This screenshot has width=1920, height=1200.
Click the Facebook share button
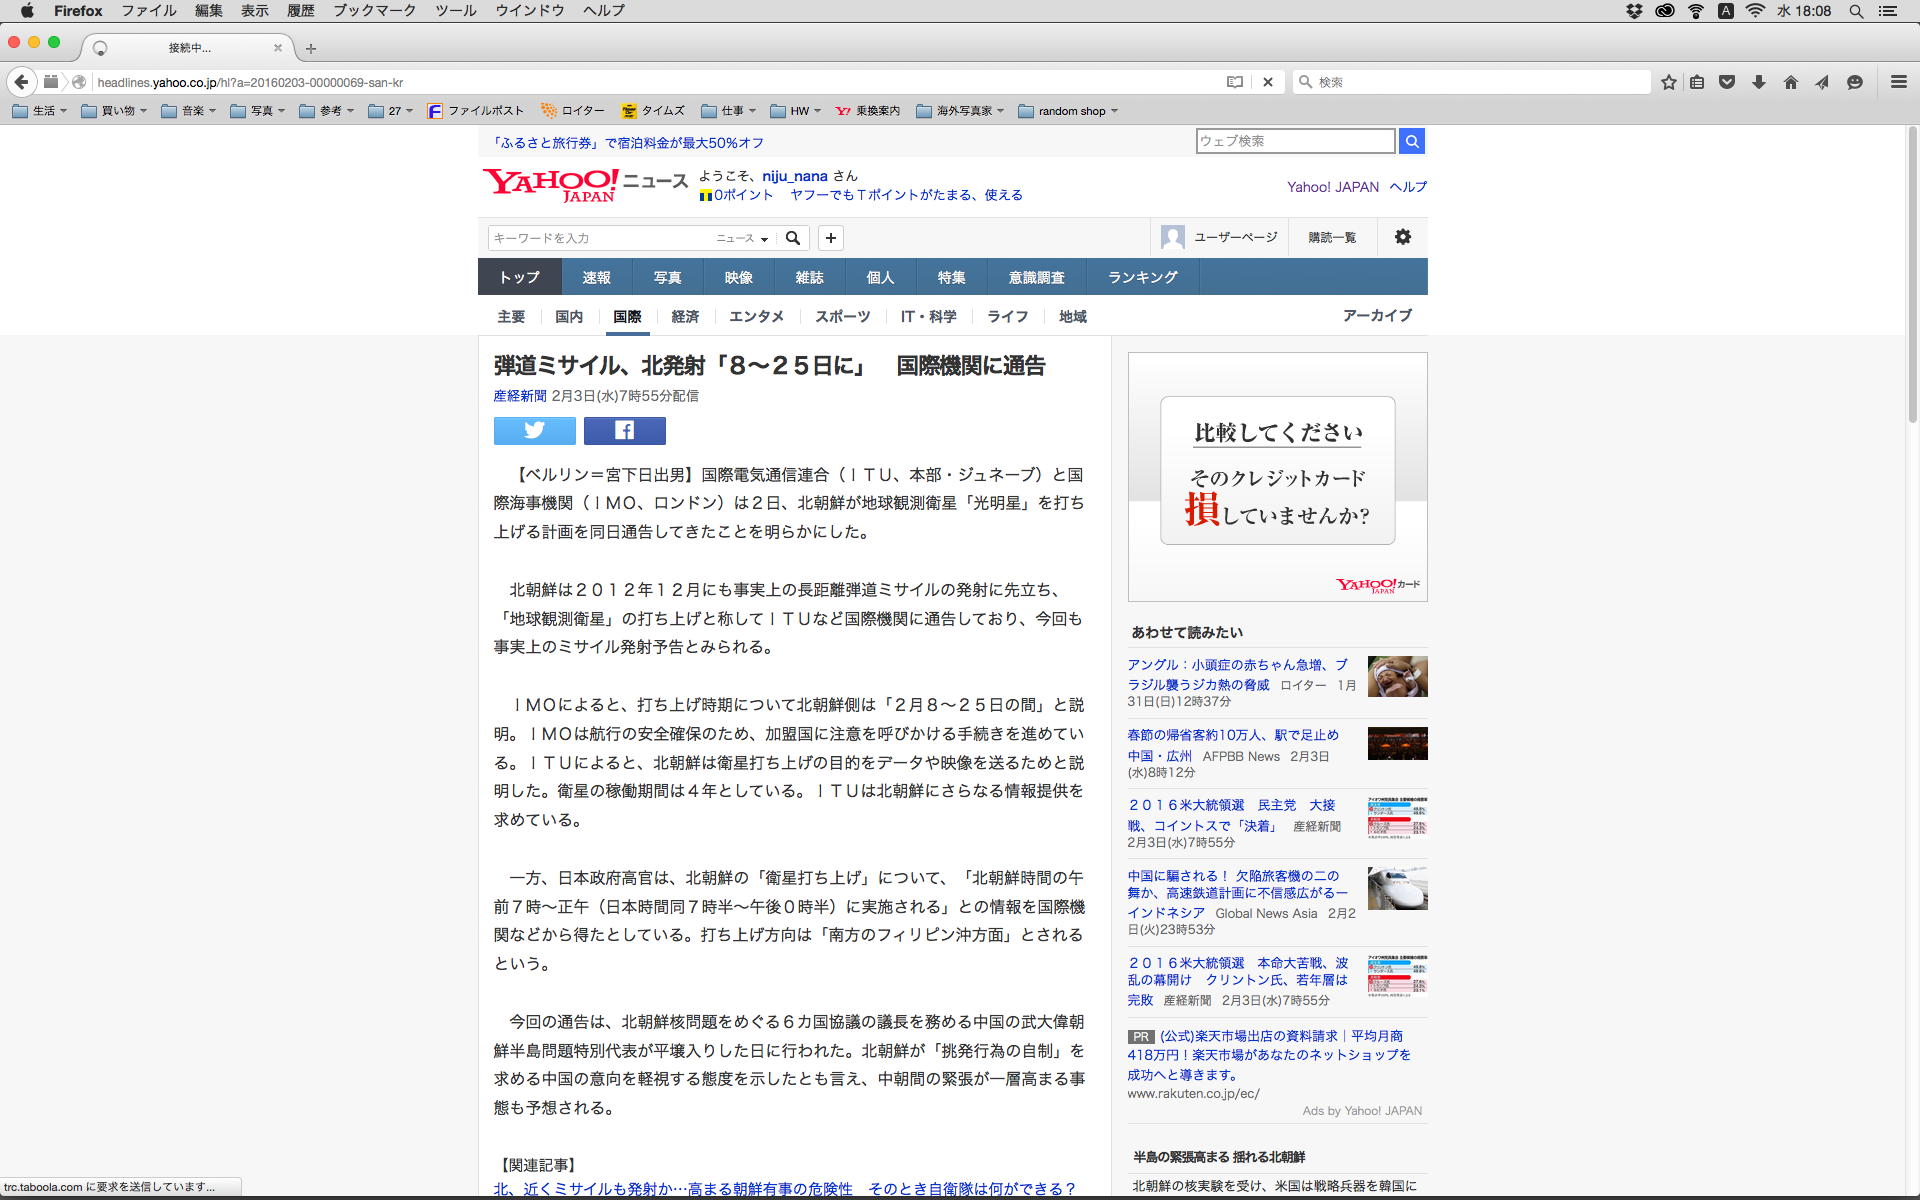pos(624,431)
